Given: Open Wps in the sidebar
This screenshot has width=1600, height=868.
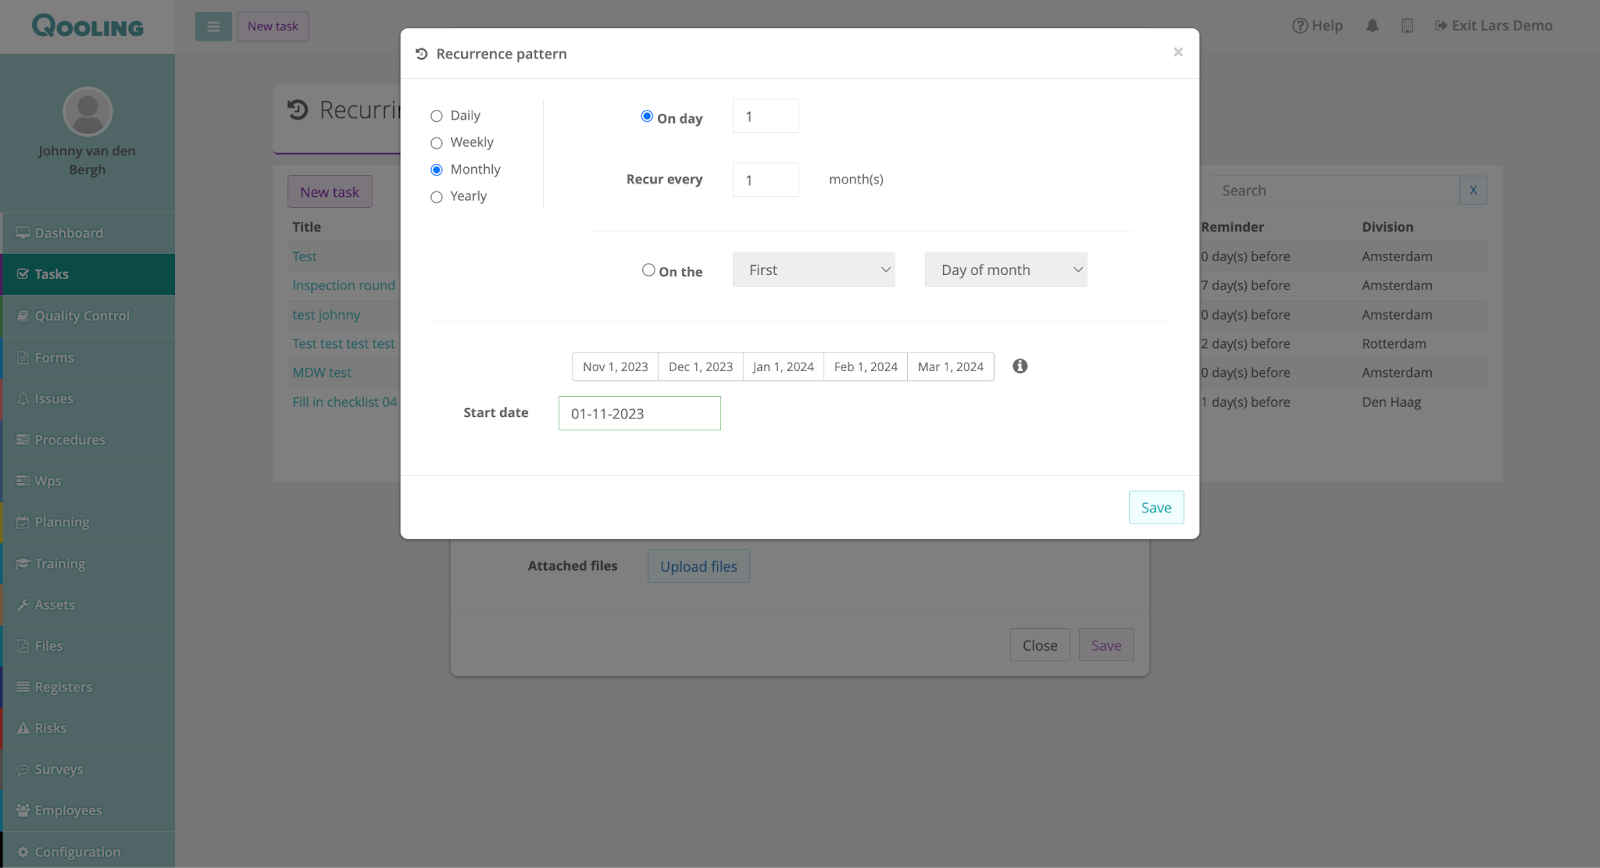Looking at the screenshot, I should (x=88, y=481).
